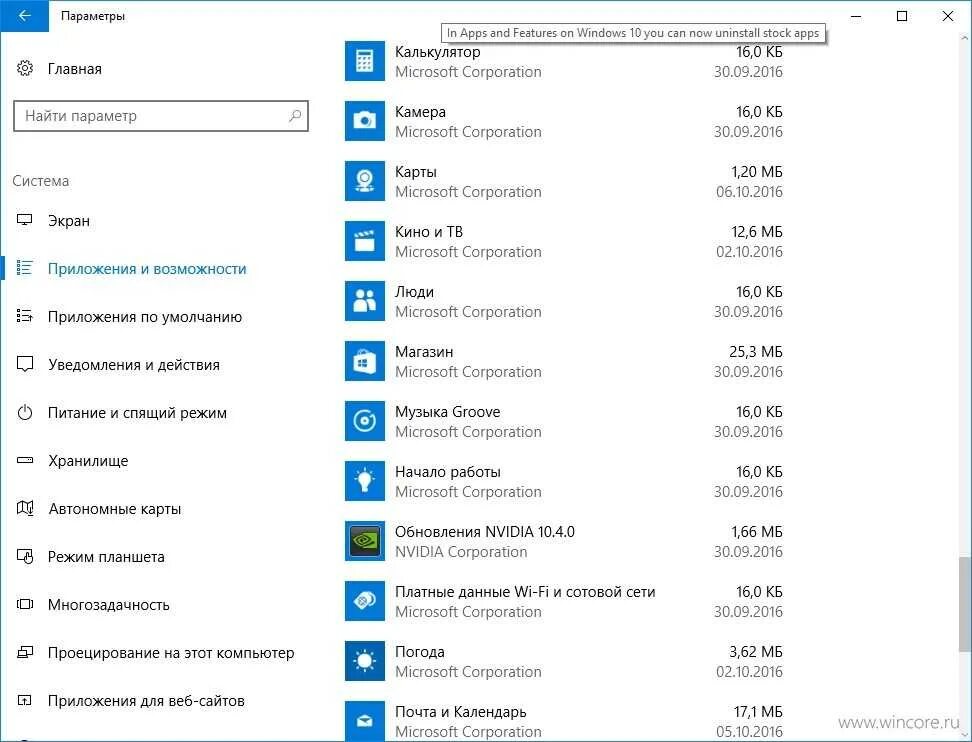Maximize the Параметры window
Viewport: 972px width, 742px height.
click(902, 16)
